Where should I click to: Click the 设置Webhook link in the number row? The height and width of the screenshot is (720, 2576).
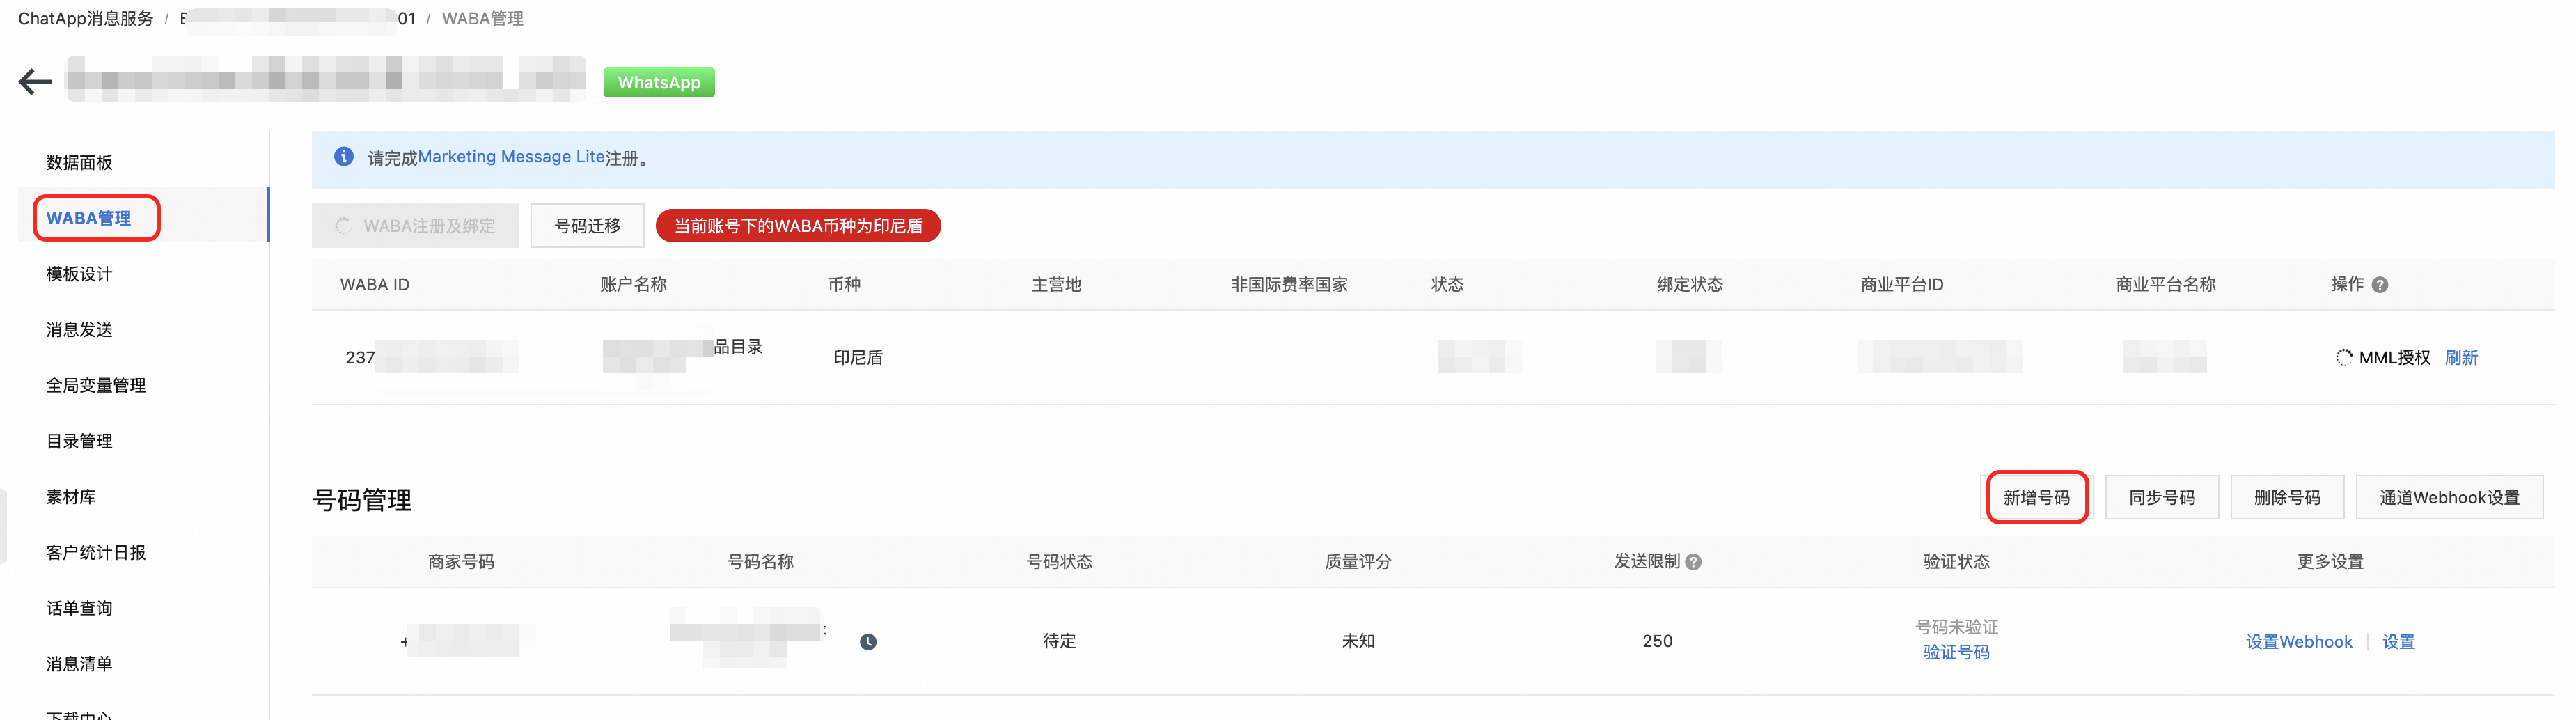(x=2298, y=642)
